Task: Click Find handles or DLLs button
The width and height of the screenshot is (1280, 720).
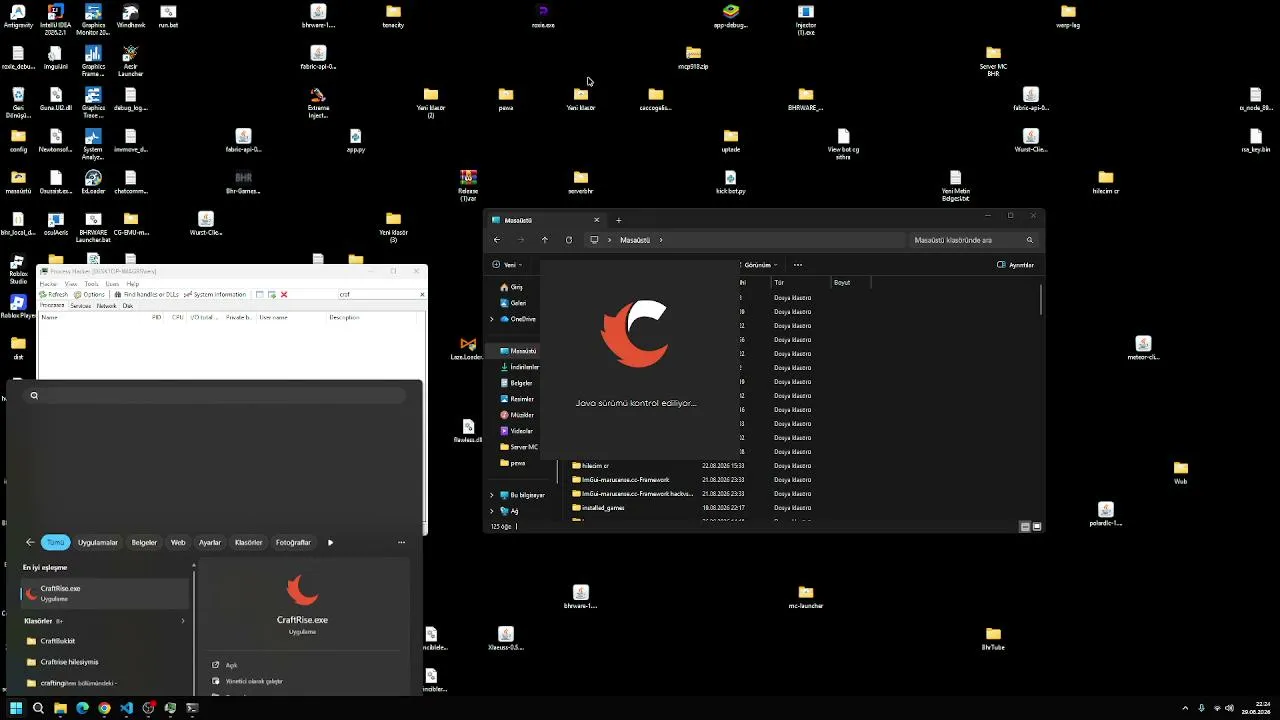Action: (147, 295)
